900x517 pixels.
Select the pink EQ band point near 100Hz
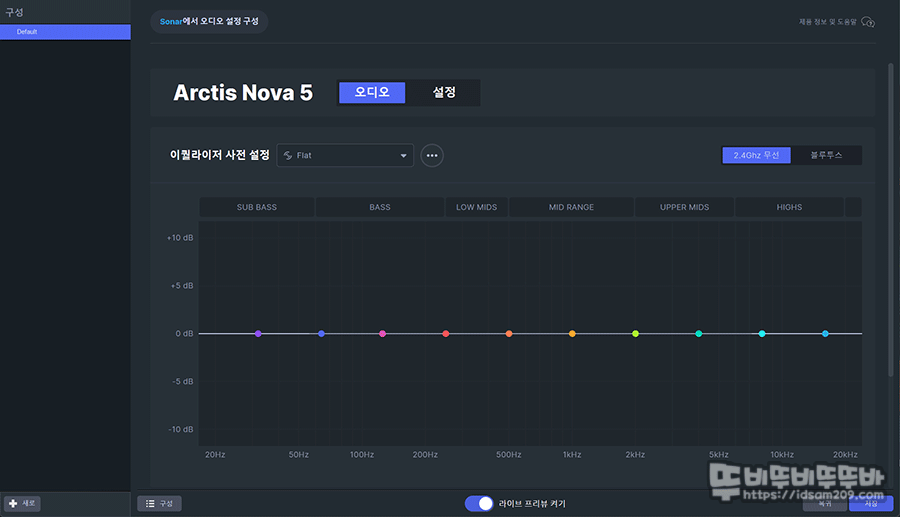[x=382, y=333]
